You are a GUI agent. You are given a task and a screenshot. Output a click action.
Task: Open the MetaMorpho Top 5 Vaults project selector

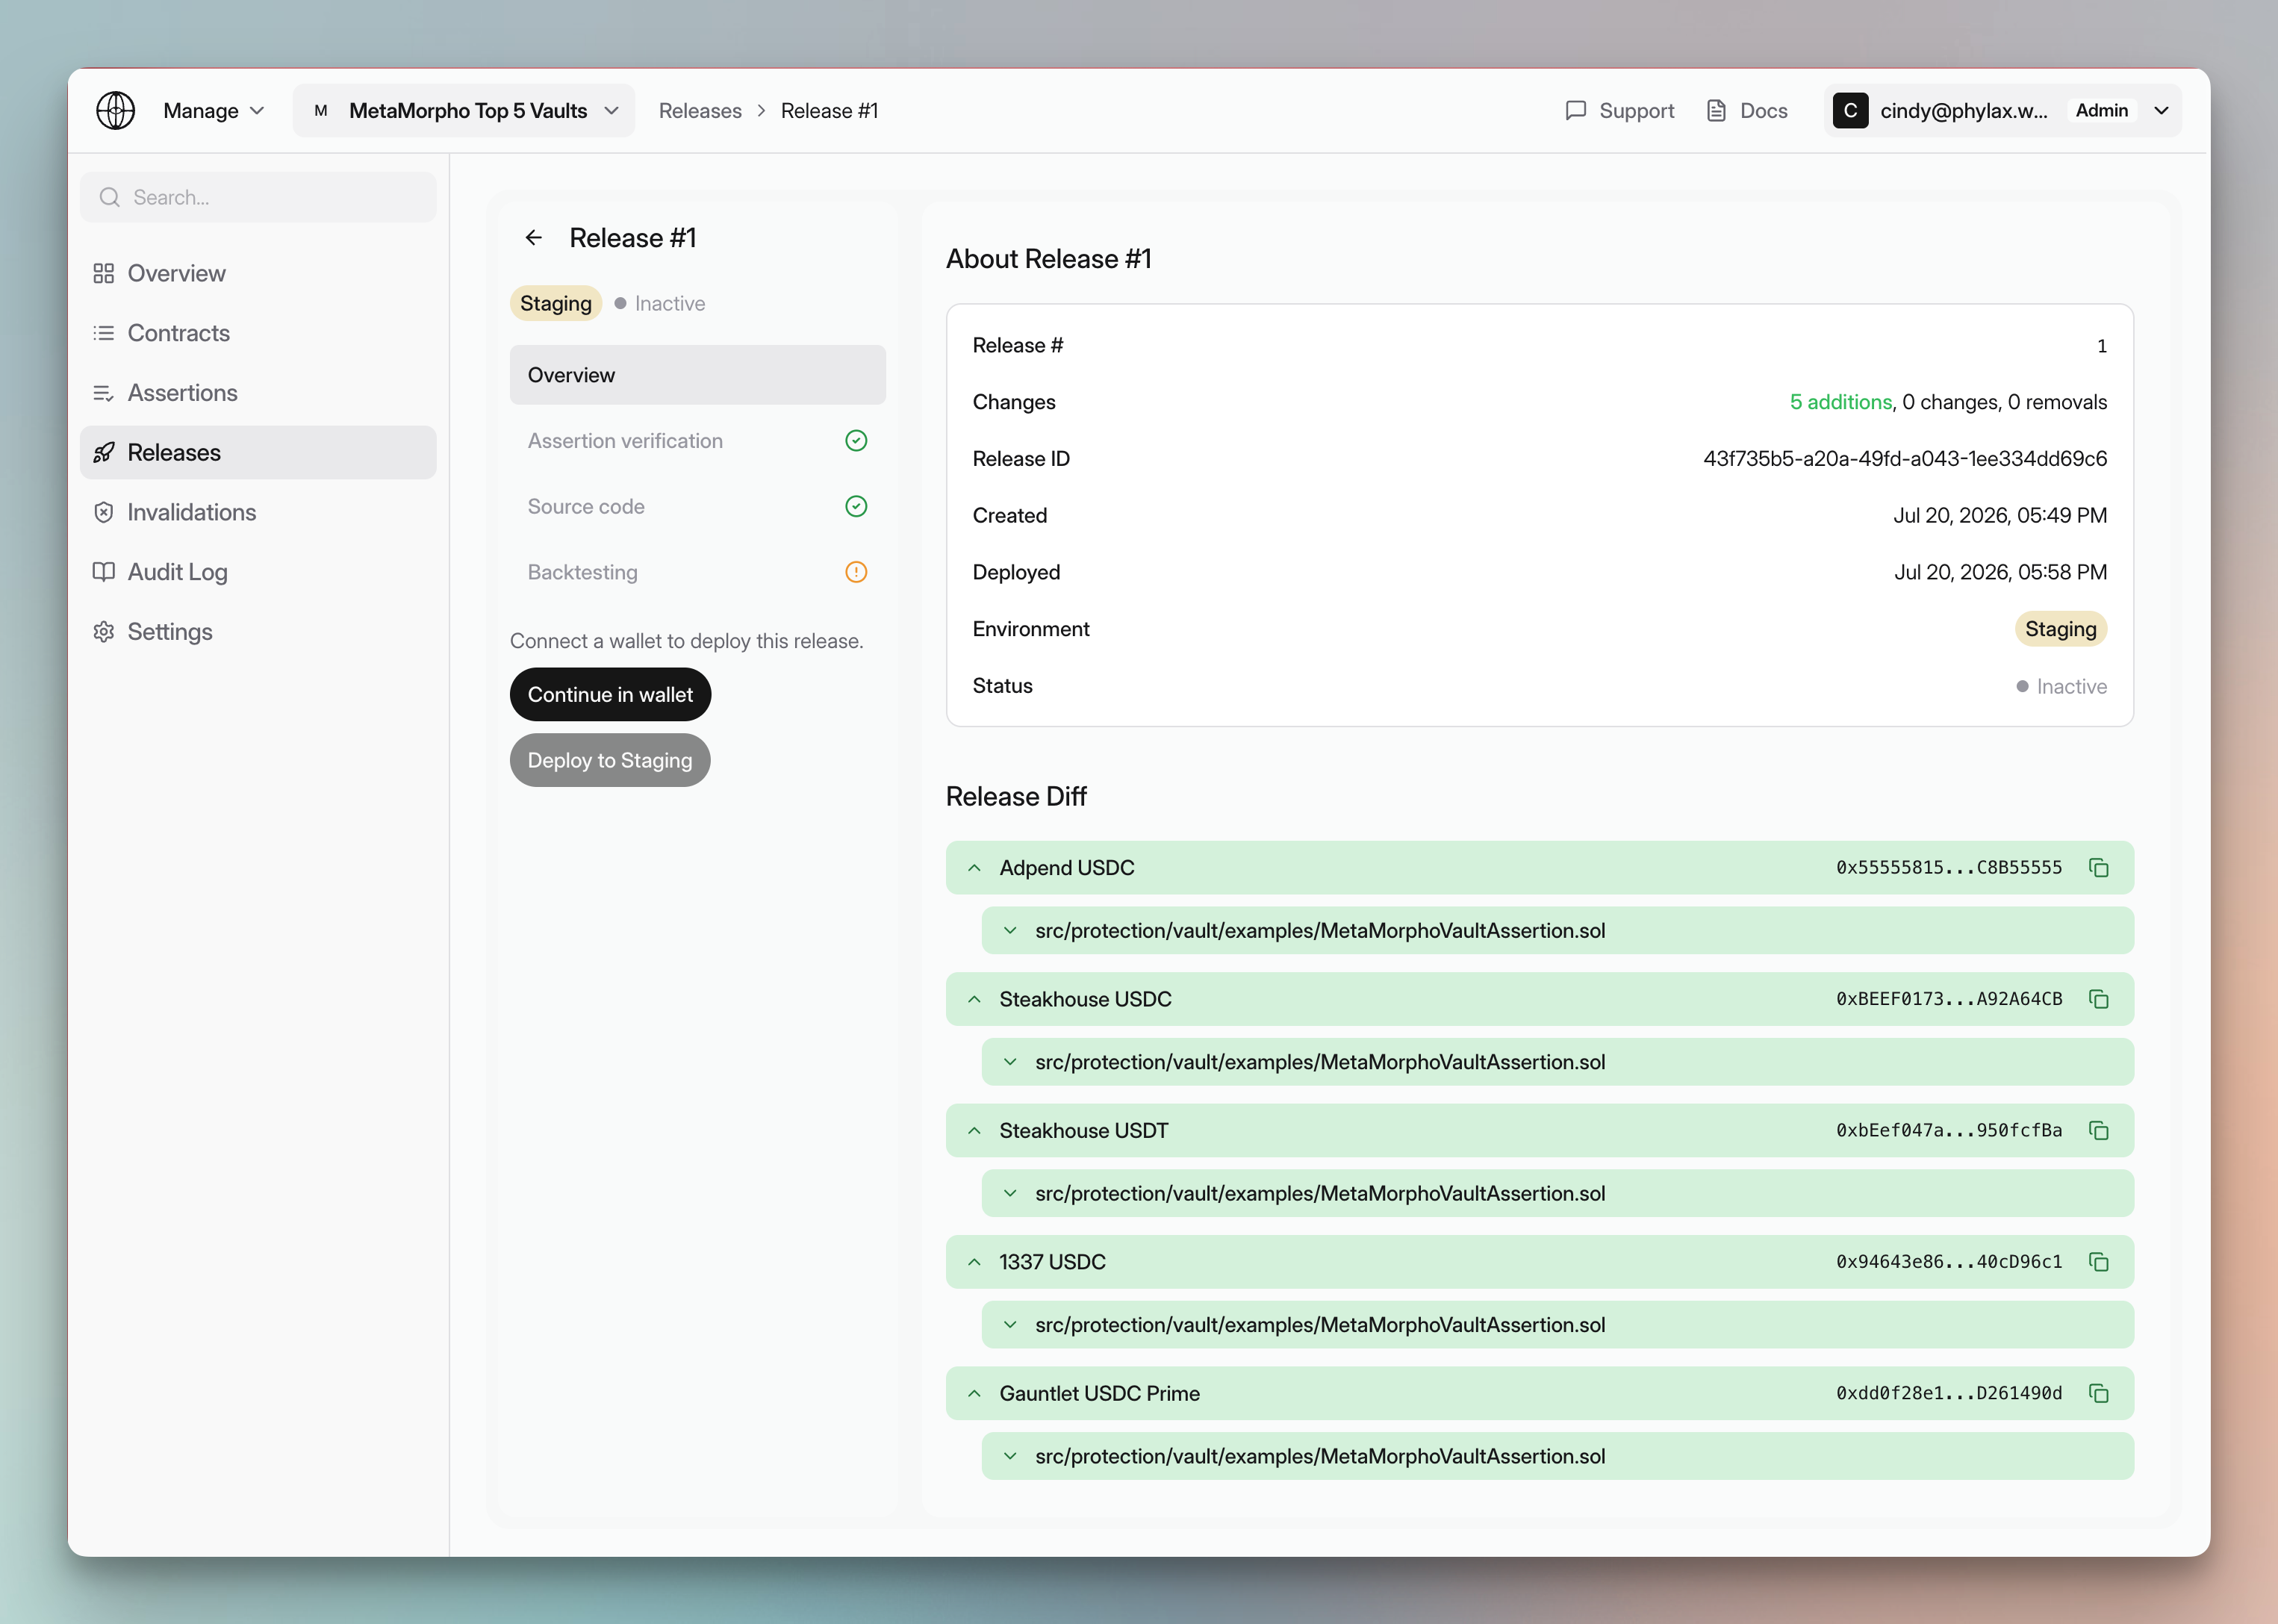(x=464, y=110)
